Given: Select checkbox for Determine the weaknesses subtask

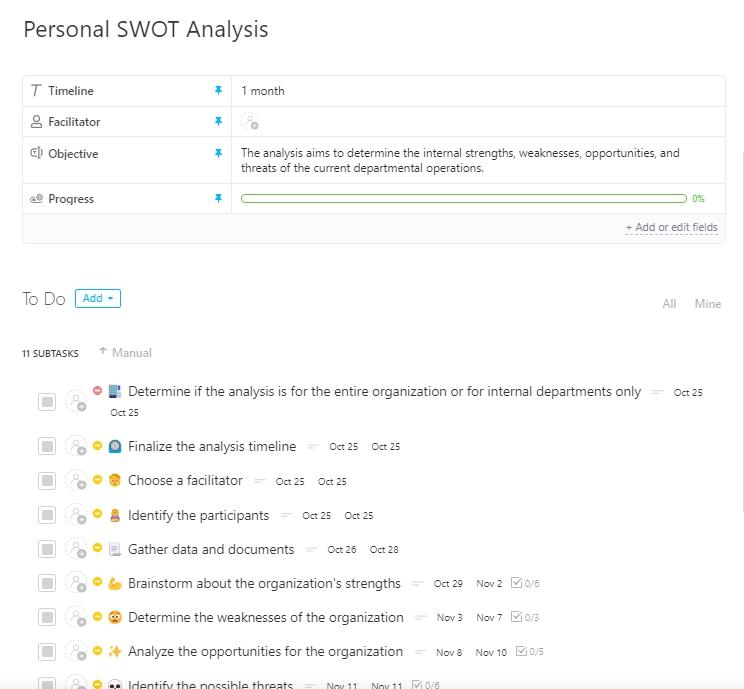Looking at the screenshot, I should click(47, 617).
